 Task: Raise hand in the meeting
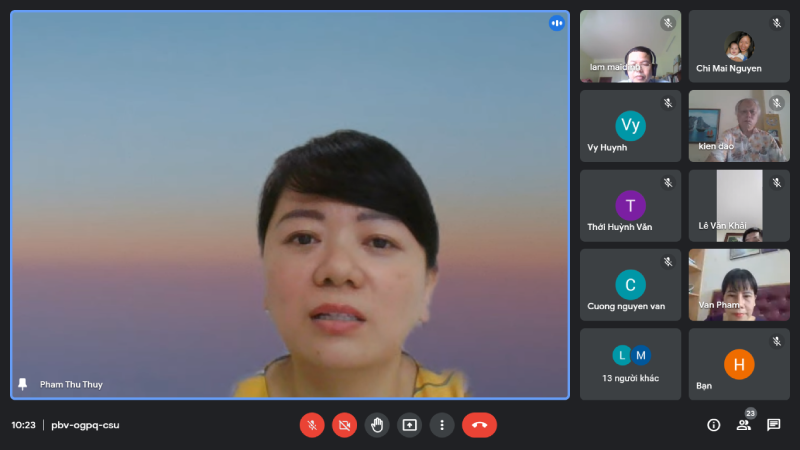(377, 425)
